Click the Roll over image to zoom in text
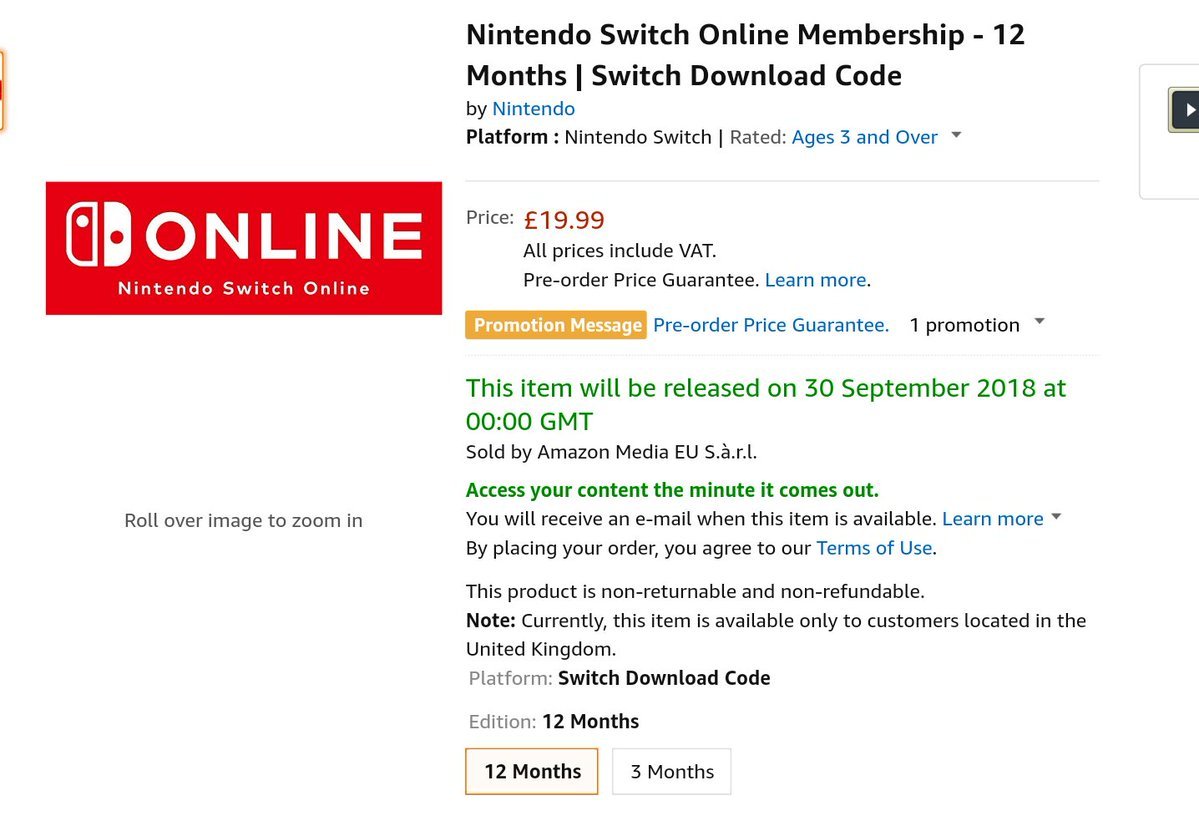The height and width of the screenshot is (816, 1199). pyautogui.click(x=243, y=520)
